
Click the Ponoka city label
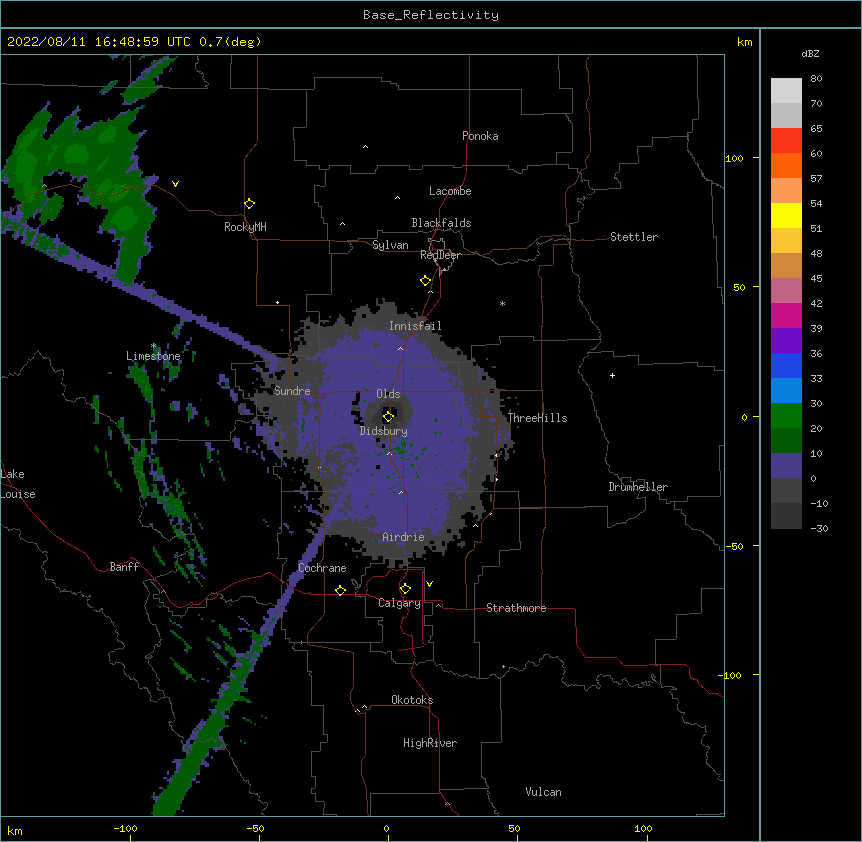(480, 136)
